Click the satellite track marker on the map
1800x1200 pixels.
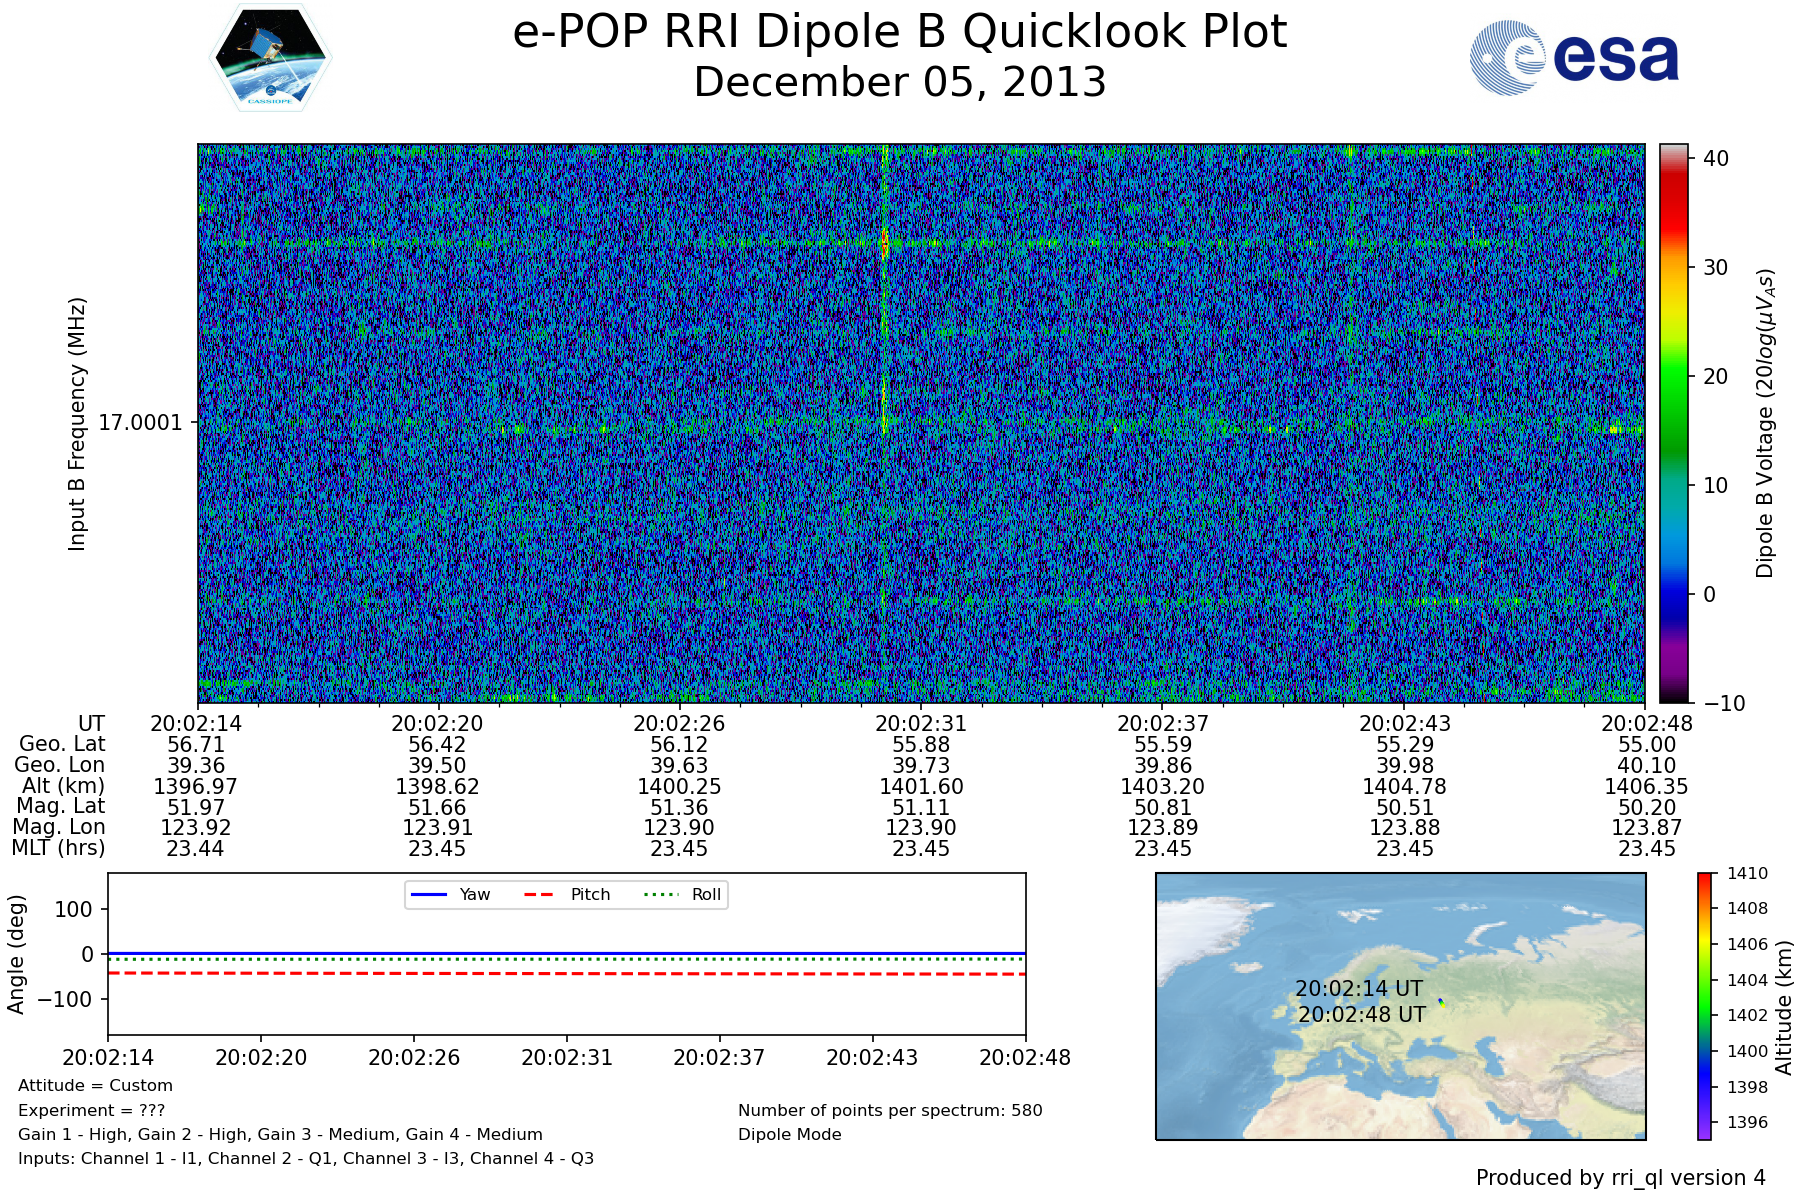click(1441, 1002)
